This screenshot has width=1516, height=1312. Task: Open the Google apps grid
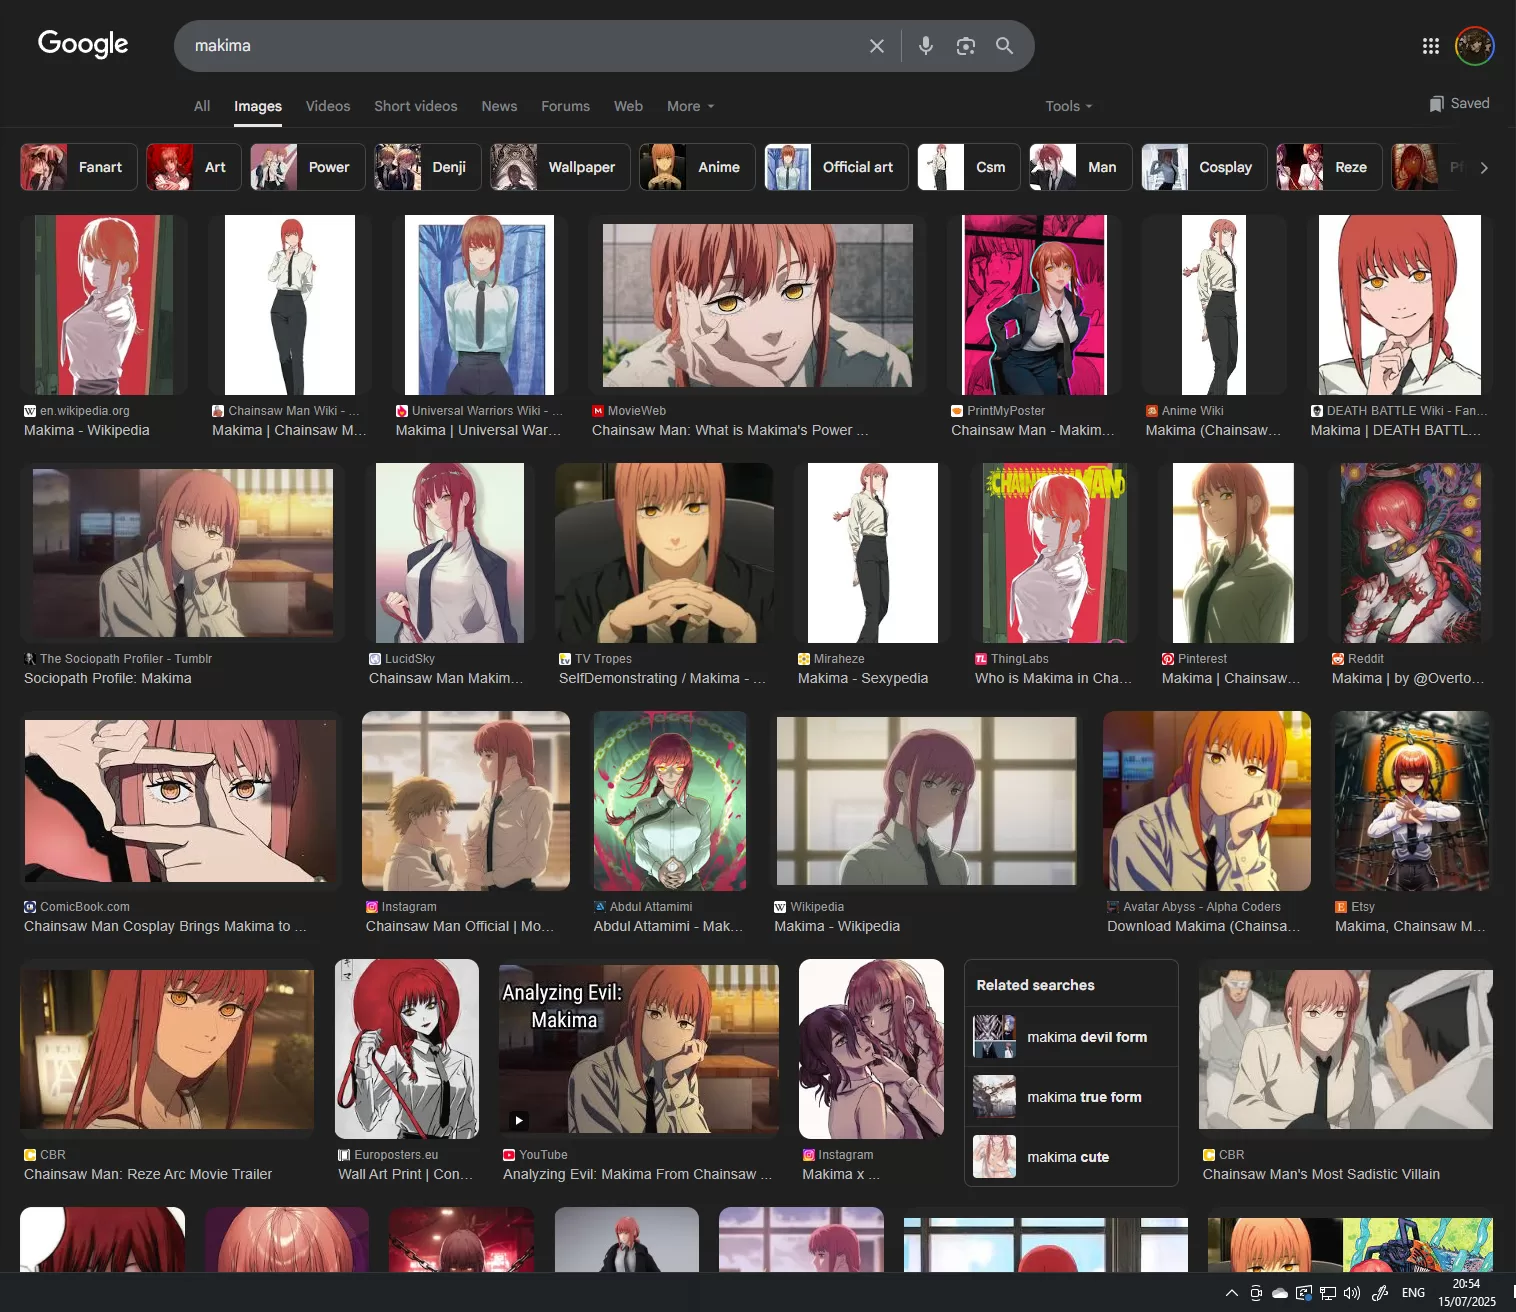pyautogui.click(x=1430, y=46)
